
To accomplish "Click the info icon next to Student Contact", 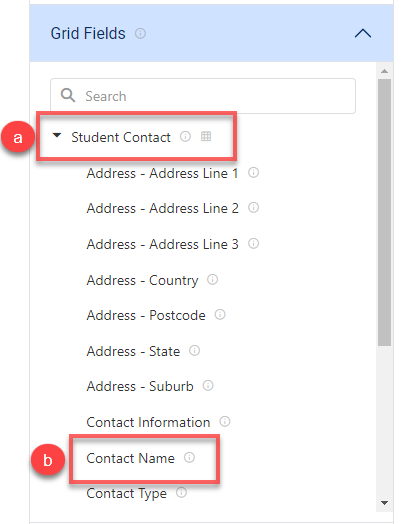I will [x=185, y=136].
